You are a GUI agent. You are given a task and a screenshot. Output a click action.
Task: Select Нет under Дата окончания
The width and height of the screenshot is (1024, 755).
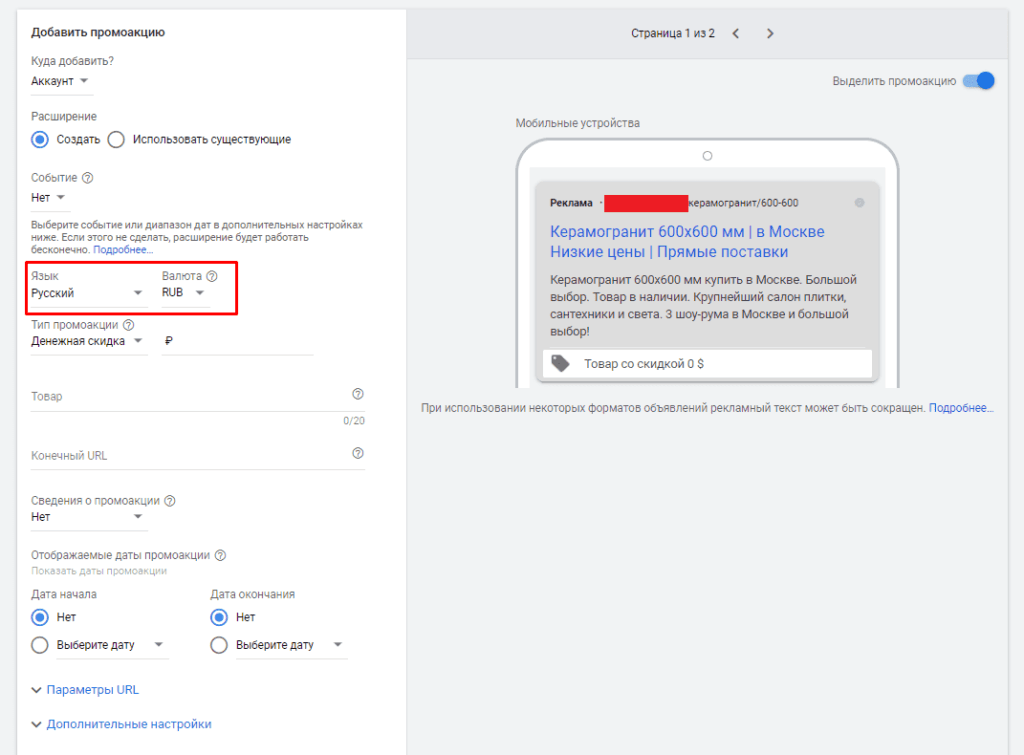point(219,617)
